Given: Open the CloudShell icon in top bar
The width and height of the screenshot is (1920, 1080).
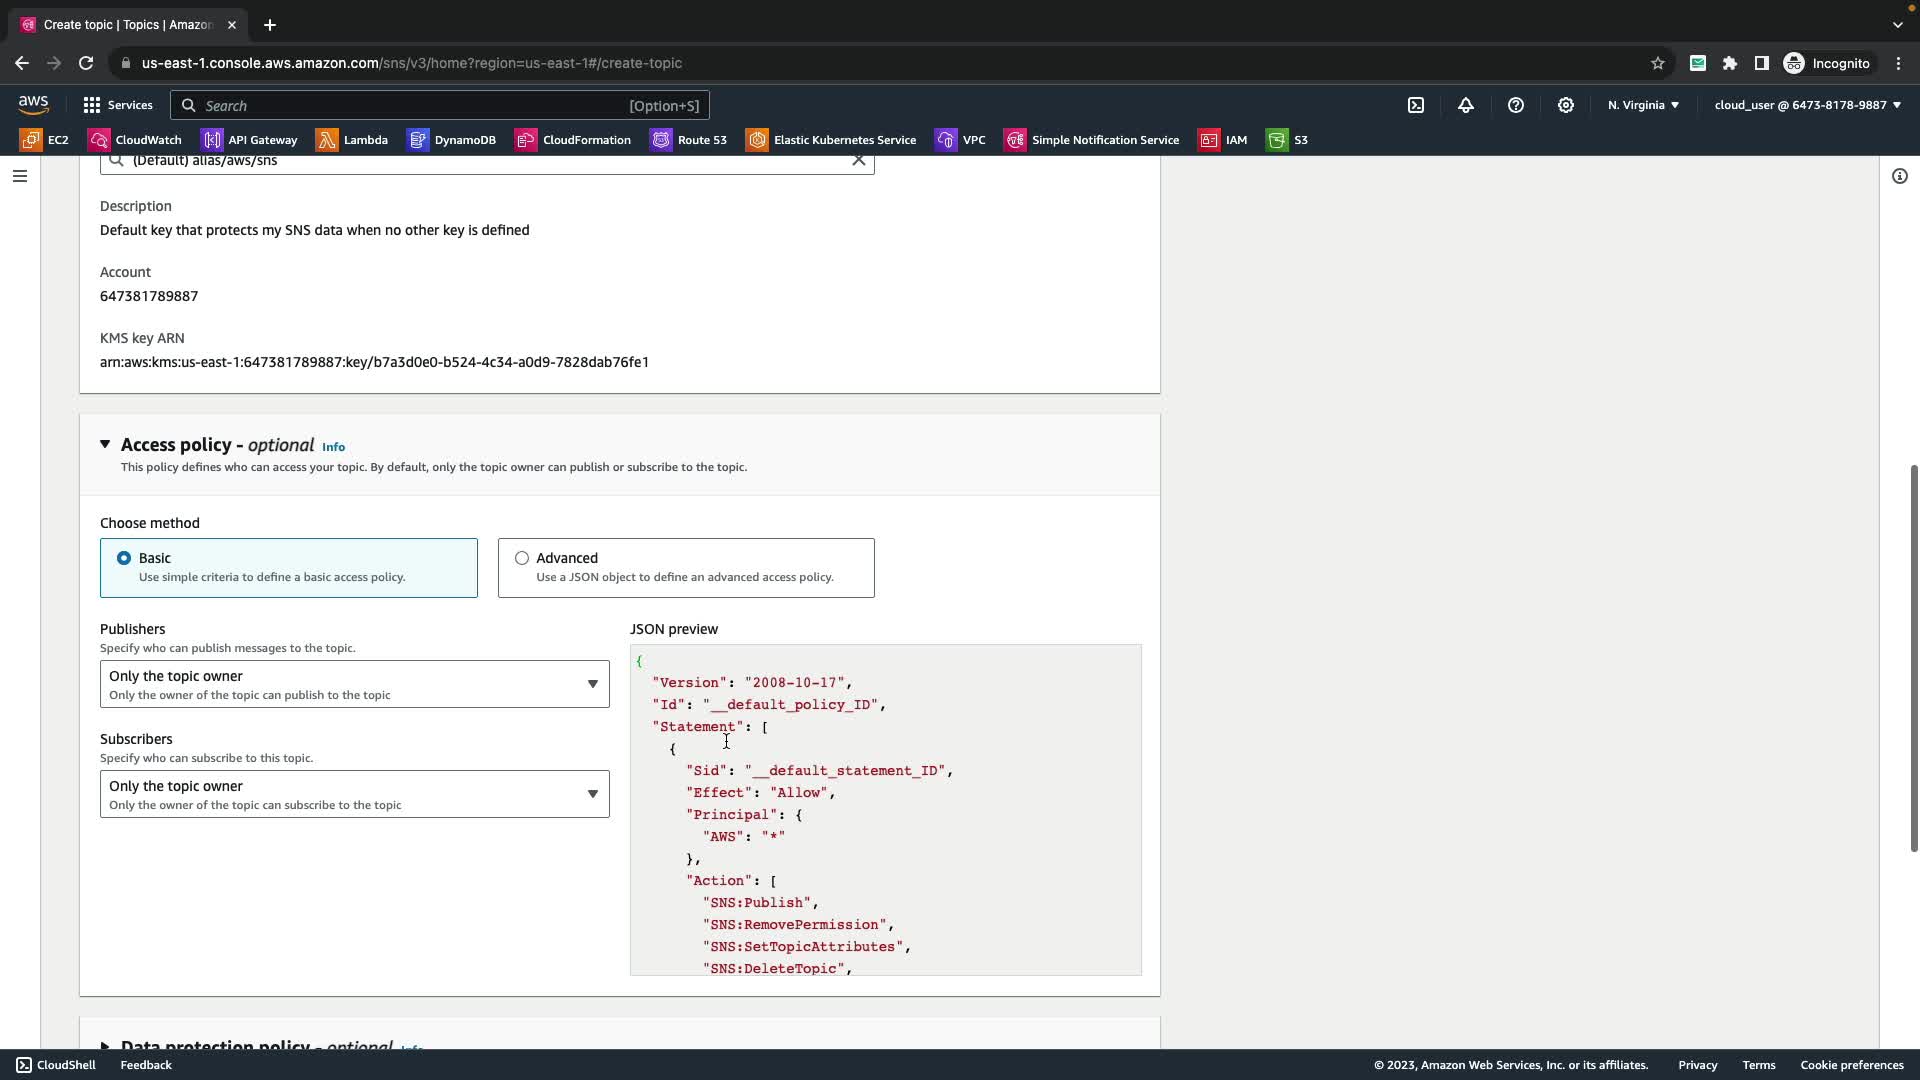Looking at the screenshot, I should tap(1416, 105).
